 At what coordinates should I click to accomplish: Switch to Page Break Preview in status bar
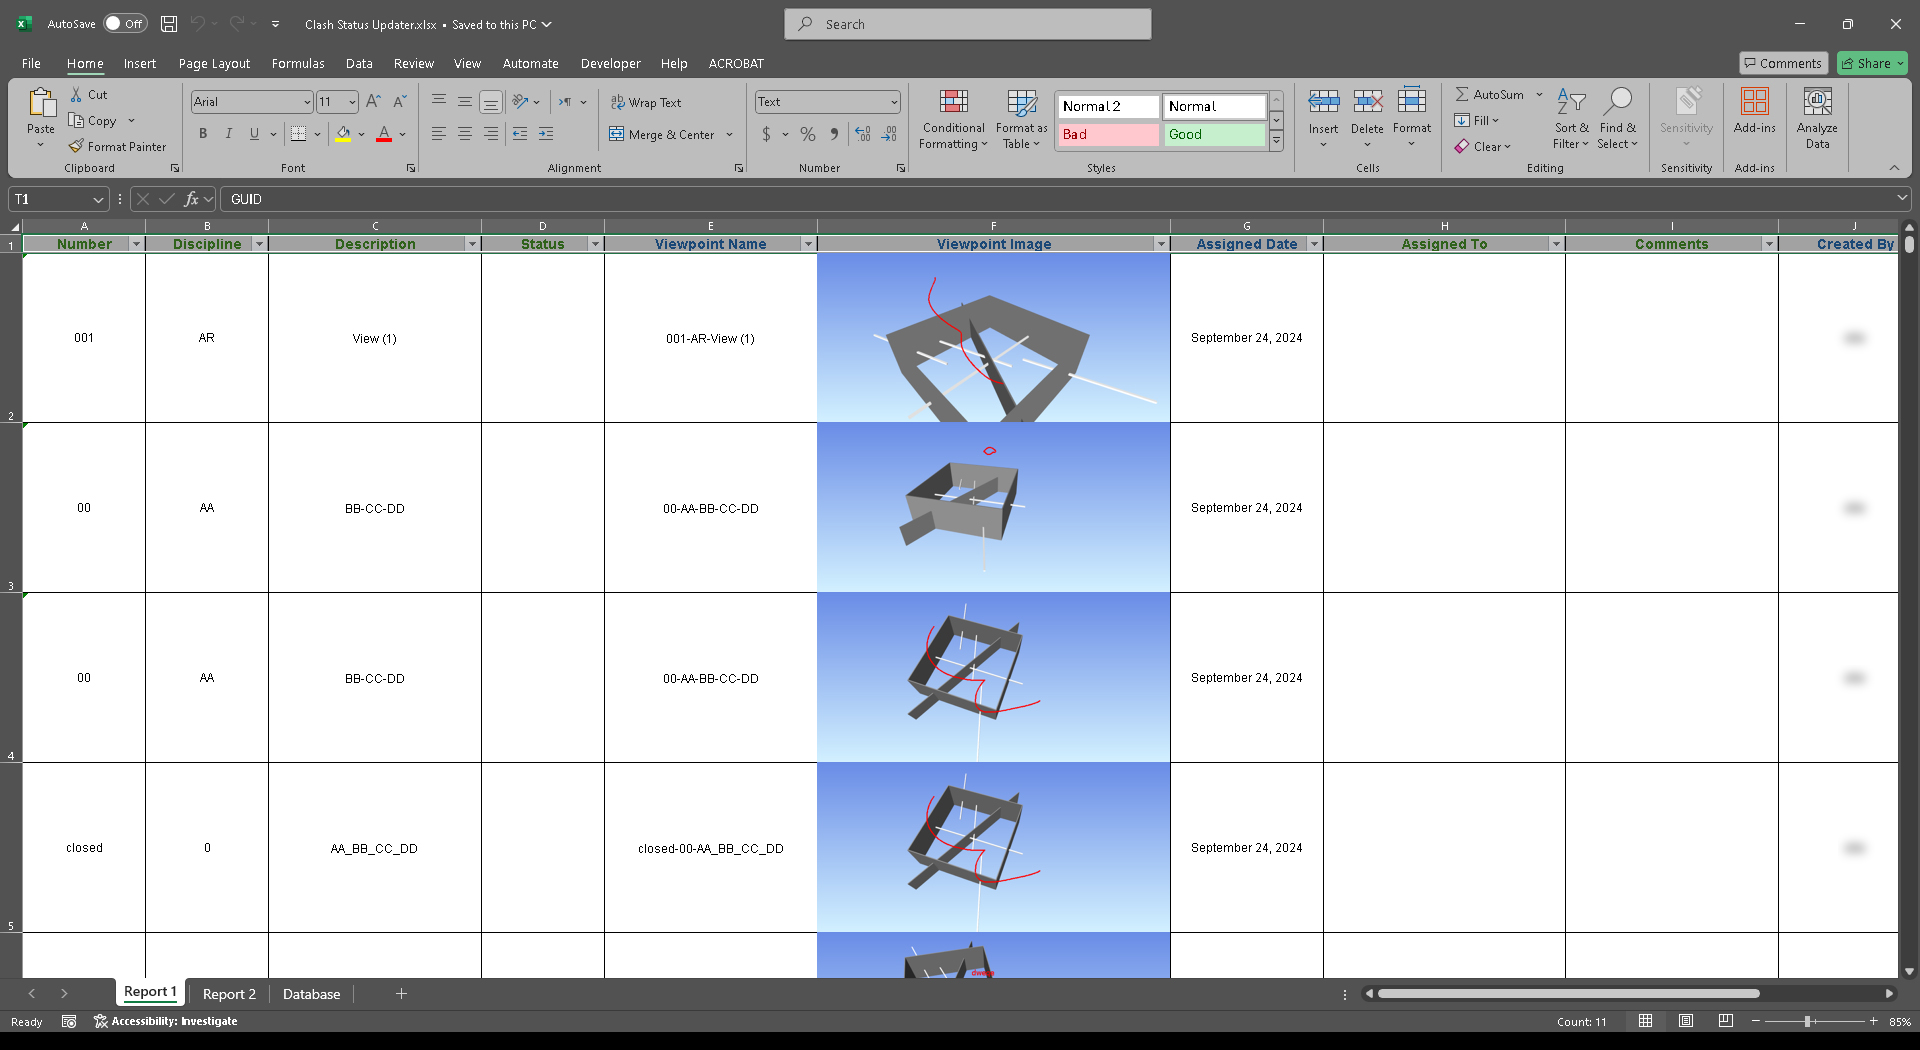click(x=1726, y=1021)
